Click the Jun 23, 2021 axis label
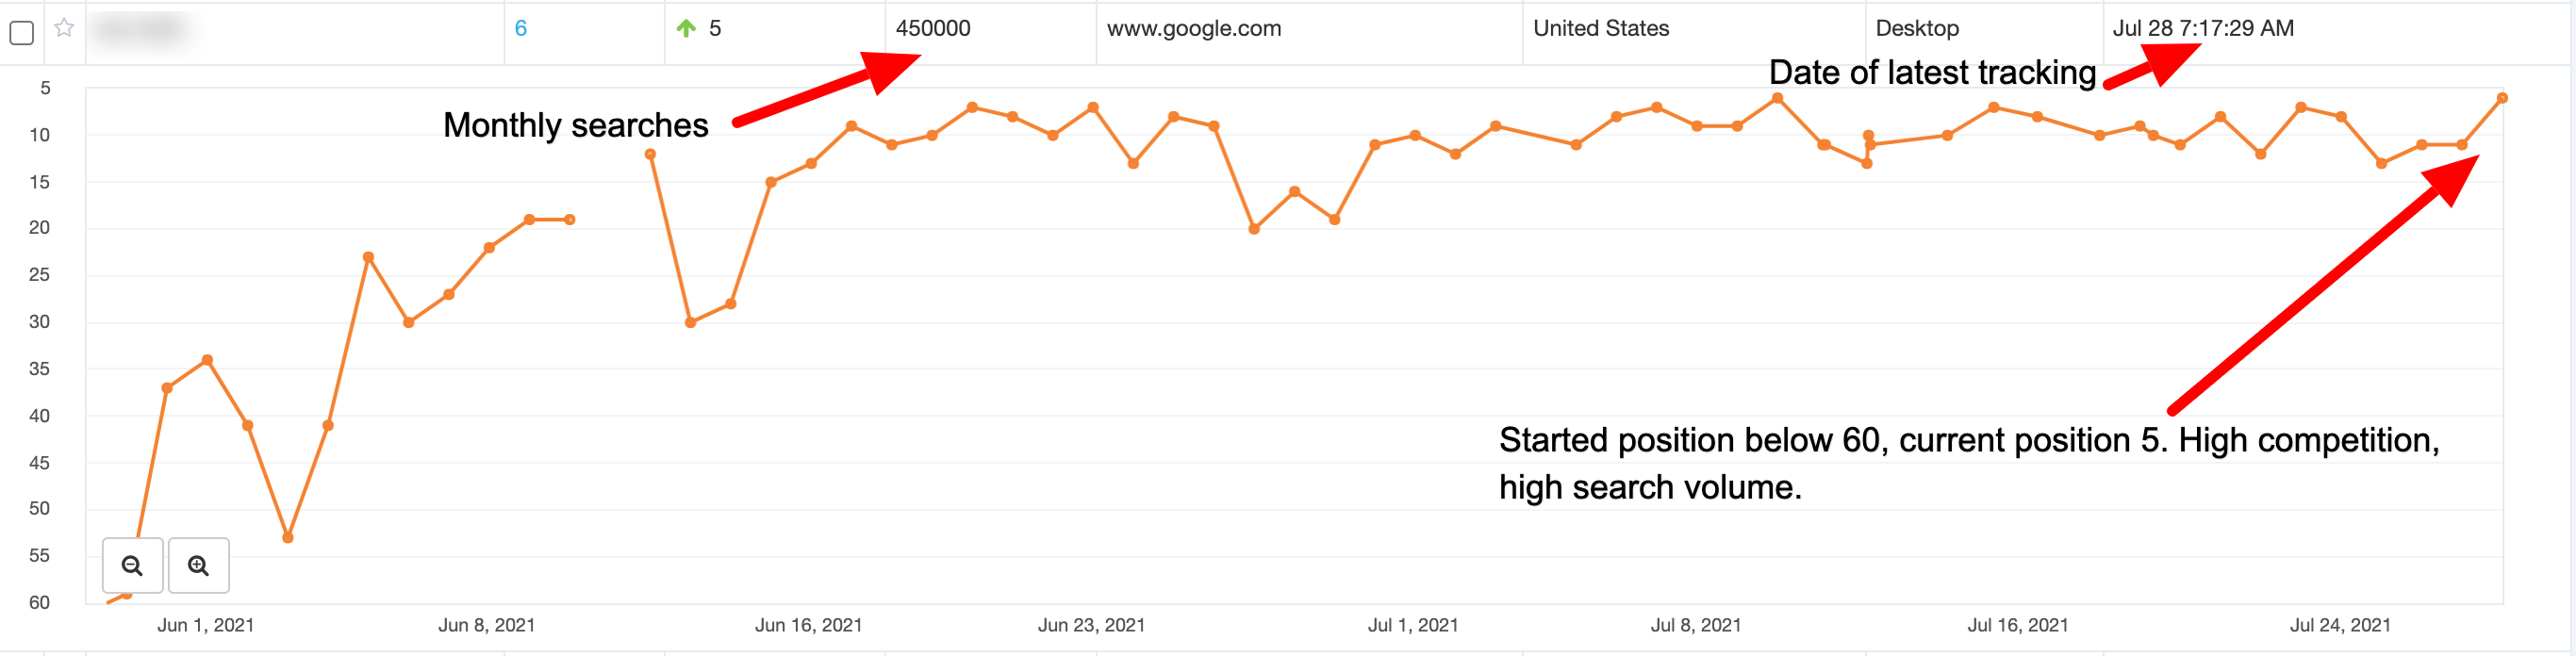This screenshot has width=2576, height=656. [x=1091, y=625]
